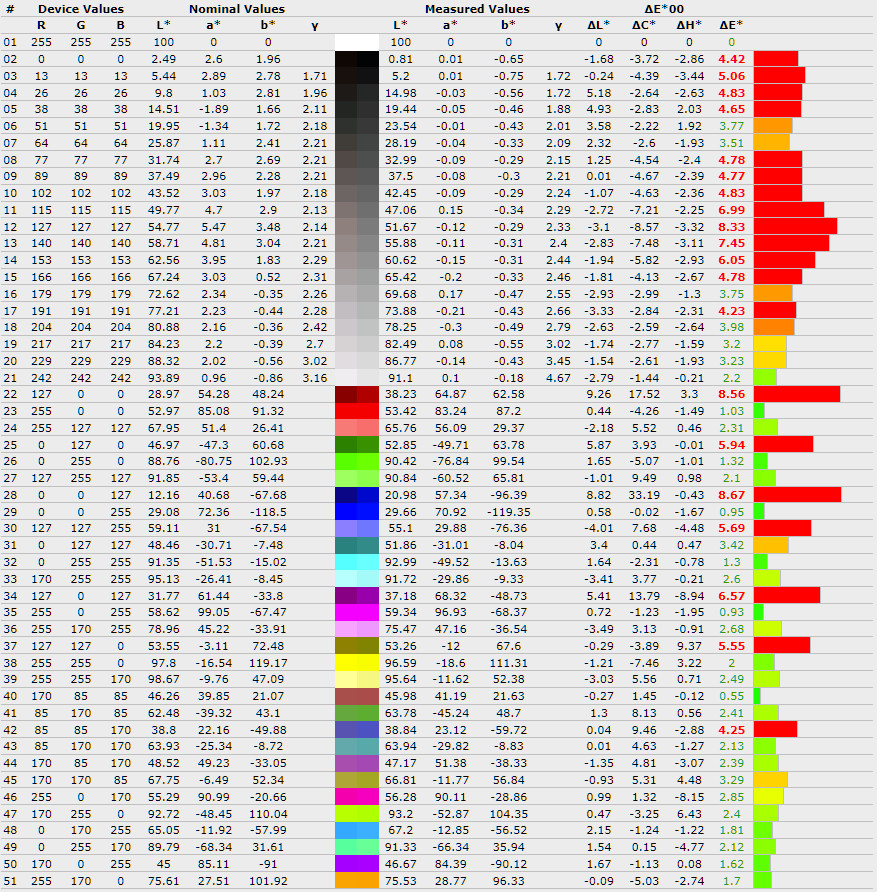Viewport: 877px width, 892px height.
Task: Click the nominal b* value 110.04 in row 47
Action: coord(268,814)
